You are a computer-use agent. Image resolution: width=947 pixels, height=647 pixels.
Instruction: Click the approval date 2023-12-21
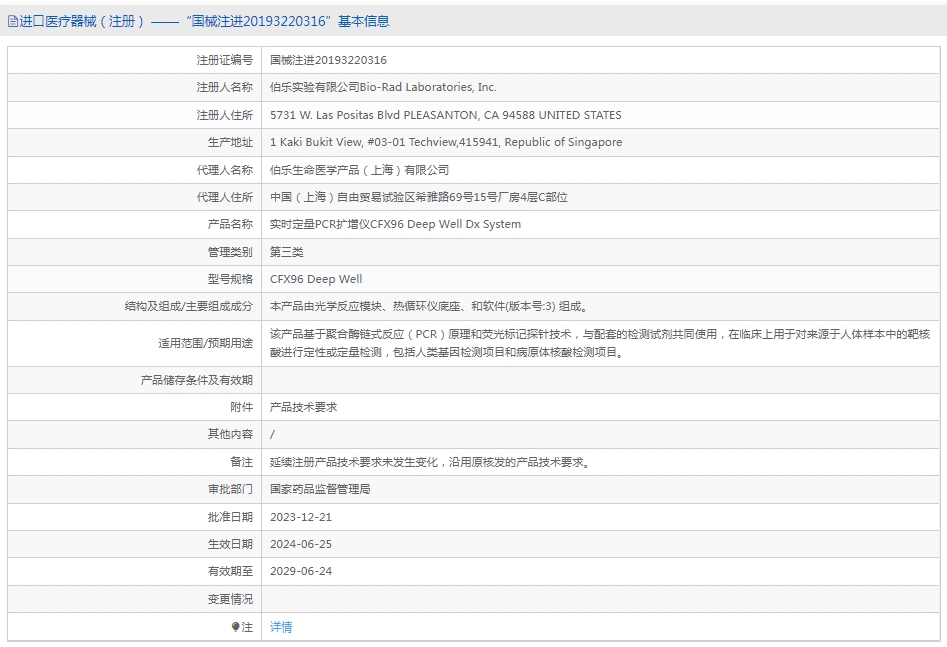(x=301, y=517)
